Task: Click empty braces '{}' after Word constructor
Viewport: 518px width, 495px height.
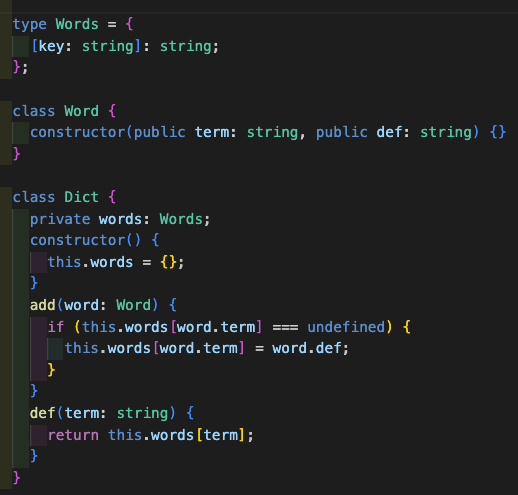Action: (x=498, y=133)
